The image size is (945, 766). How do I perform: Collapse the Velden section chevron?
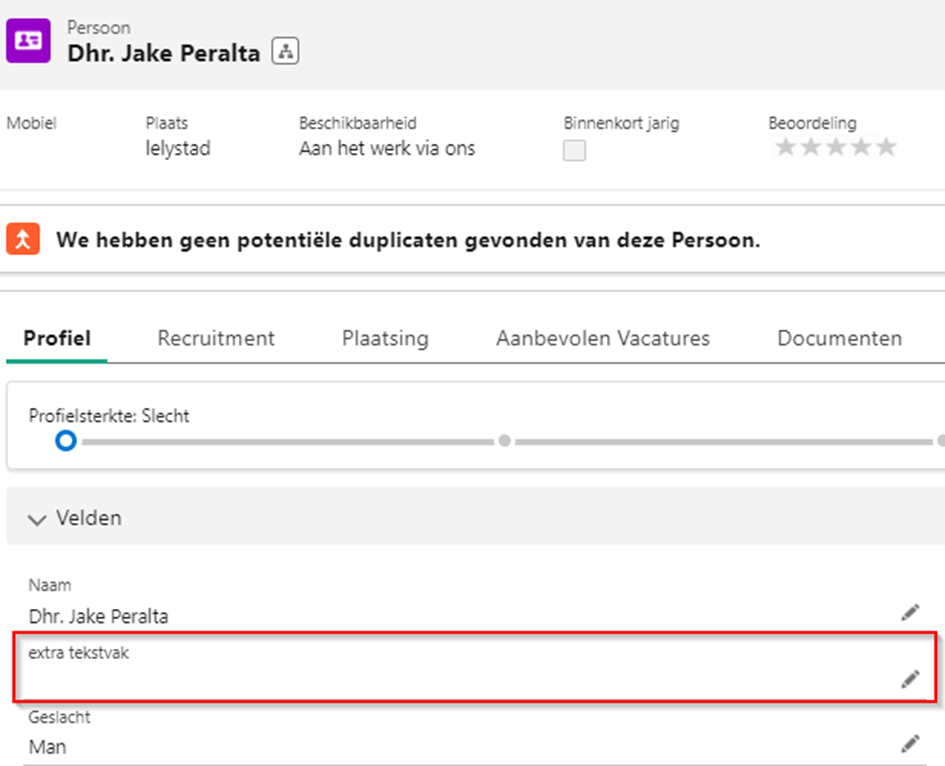pyautogui.click(x=37, y=520)
